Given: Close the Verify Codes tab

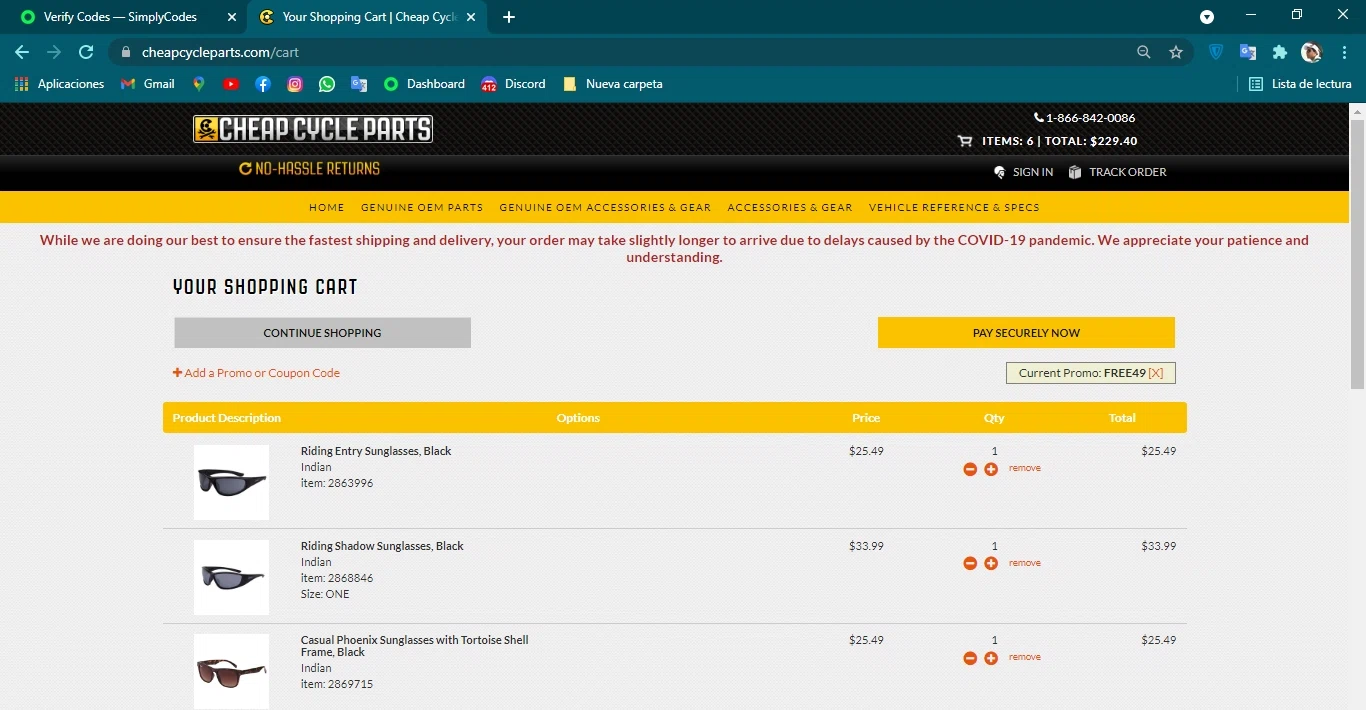Looking at the screenshot, I should [x=231, y=17].
